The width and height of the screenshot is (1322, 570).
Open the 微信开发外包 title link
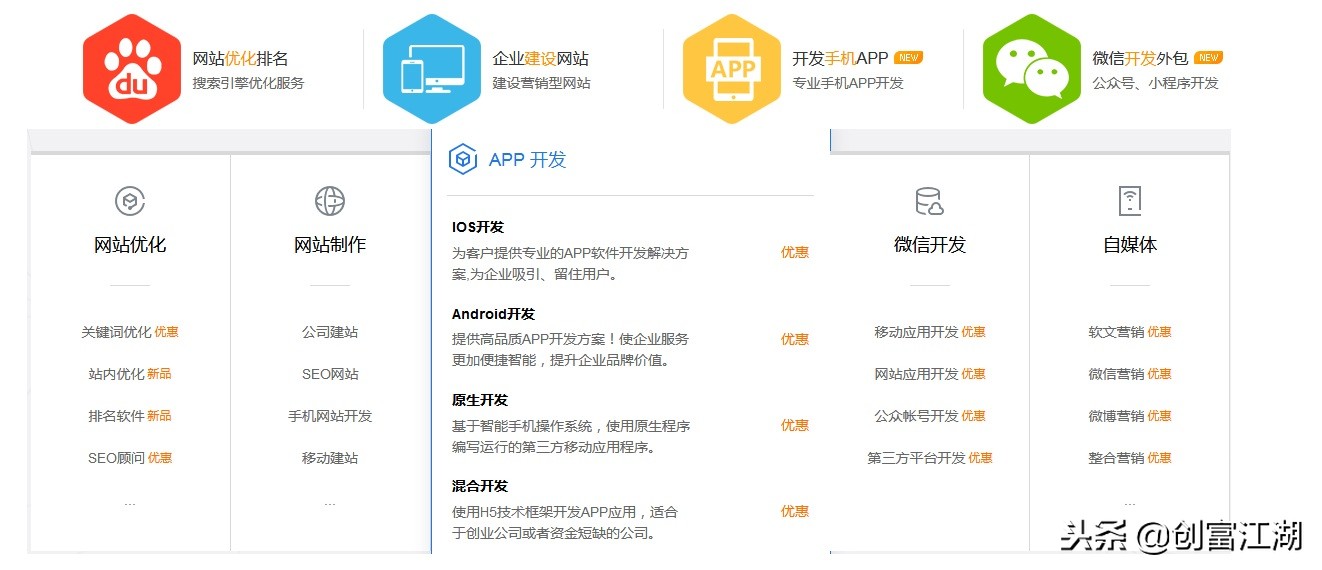coord(1141,58)
